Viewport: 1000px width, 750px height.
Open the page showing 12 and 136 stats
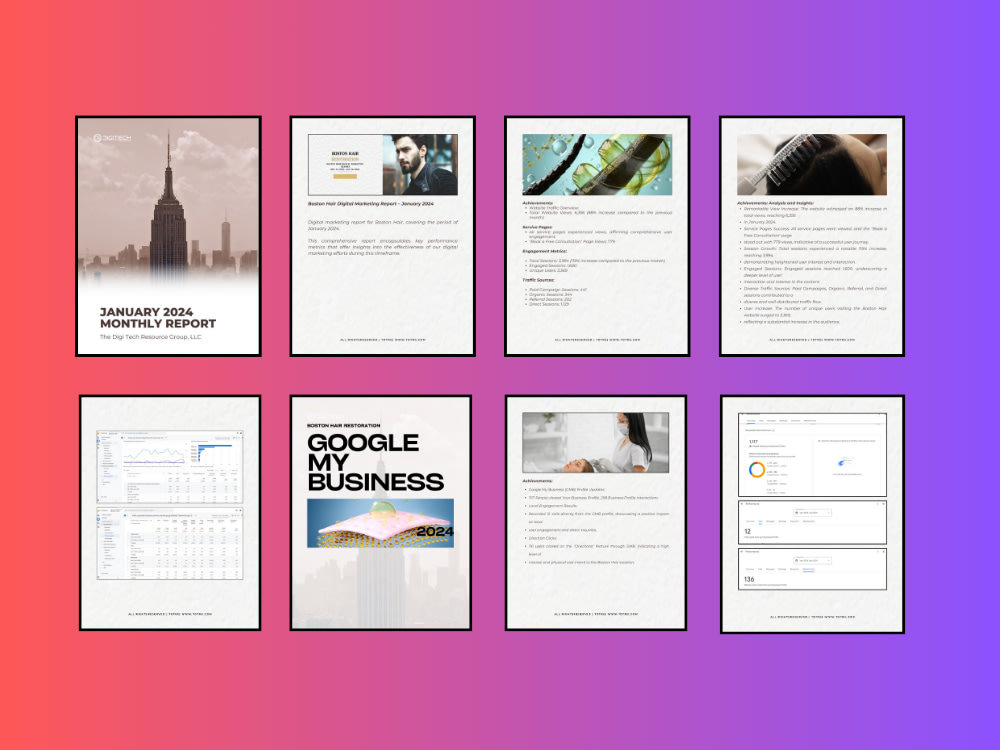[812, 514]
